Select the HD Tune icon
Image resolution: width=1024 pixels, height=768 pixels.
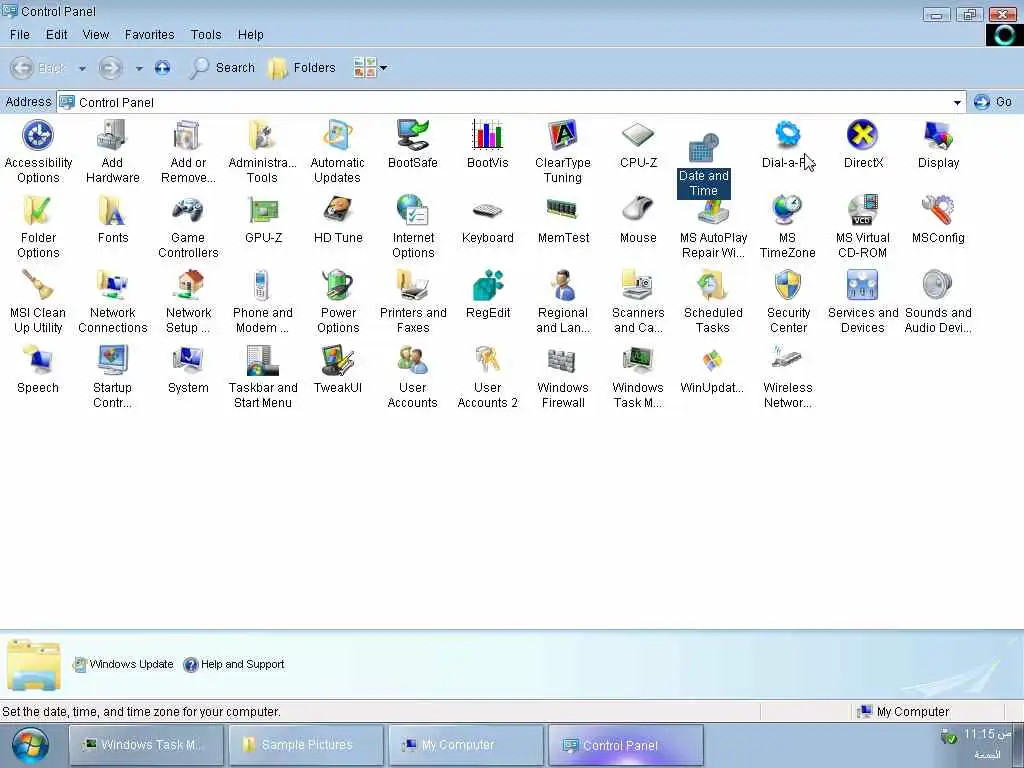pos(338,219)
